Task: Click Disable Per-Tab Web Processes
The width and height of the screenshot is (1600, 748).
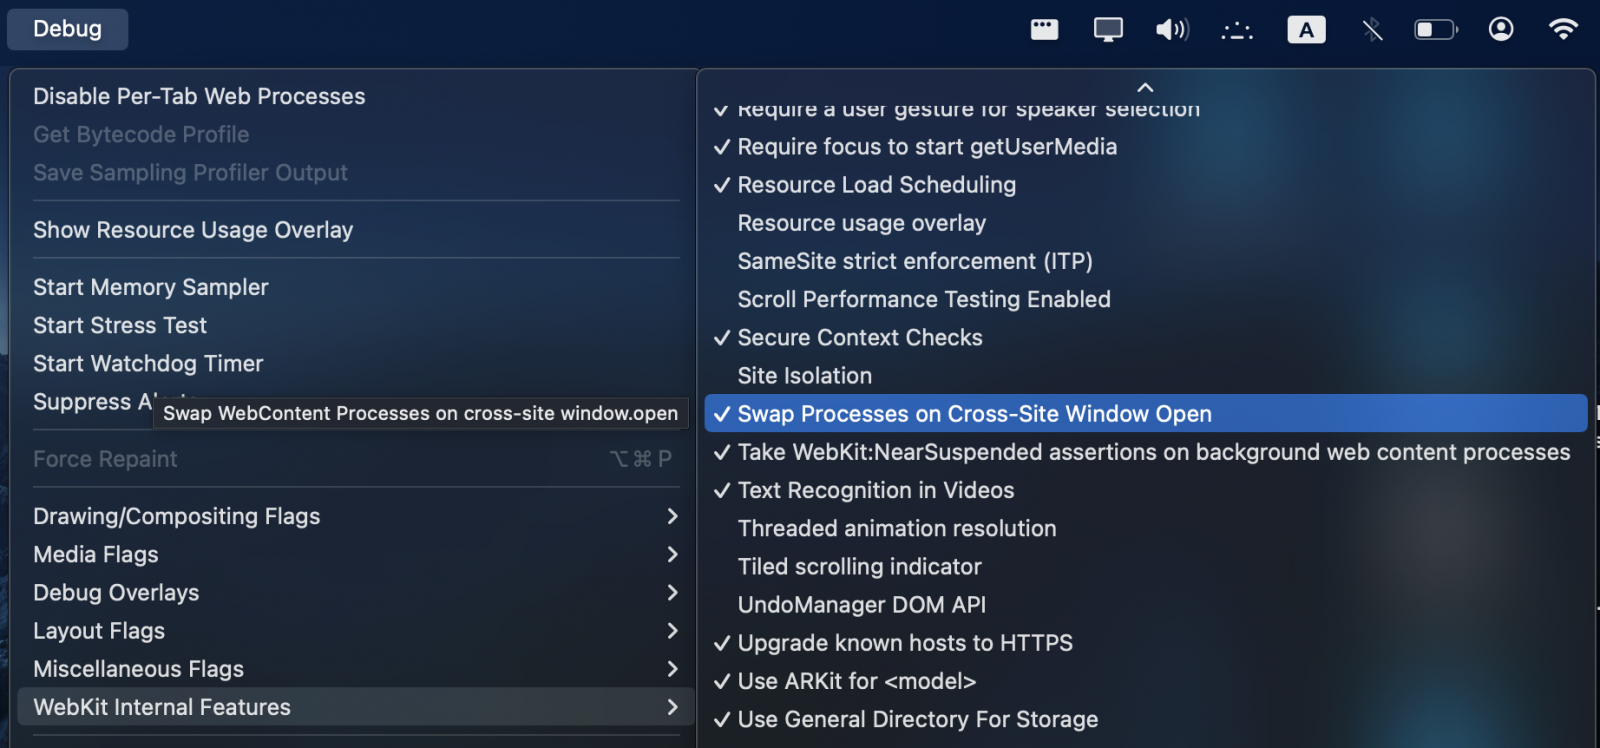Action: [x=199, y=96]
